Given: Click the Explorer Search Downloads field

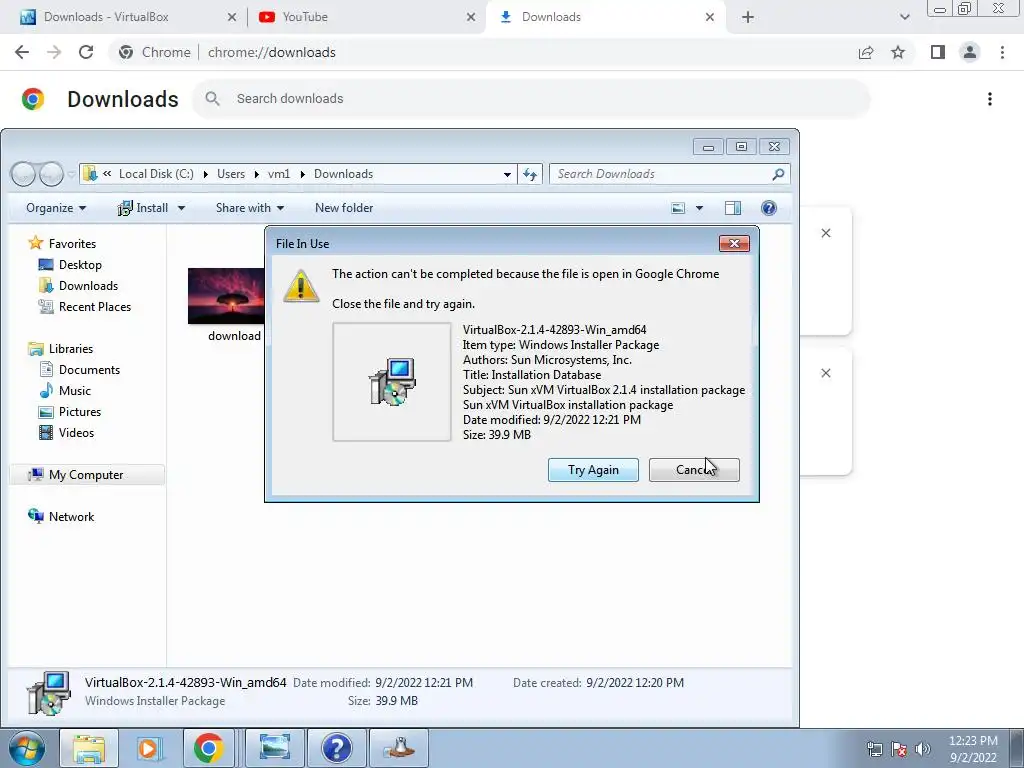Looking at the screenshot, I should point(669,174).
